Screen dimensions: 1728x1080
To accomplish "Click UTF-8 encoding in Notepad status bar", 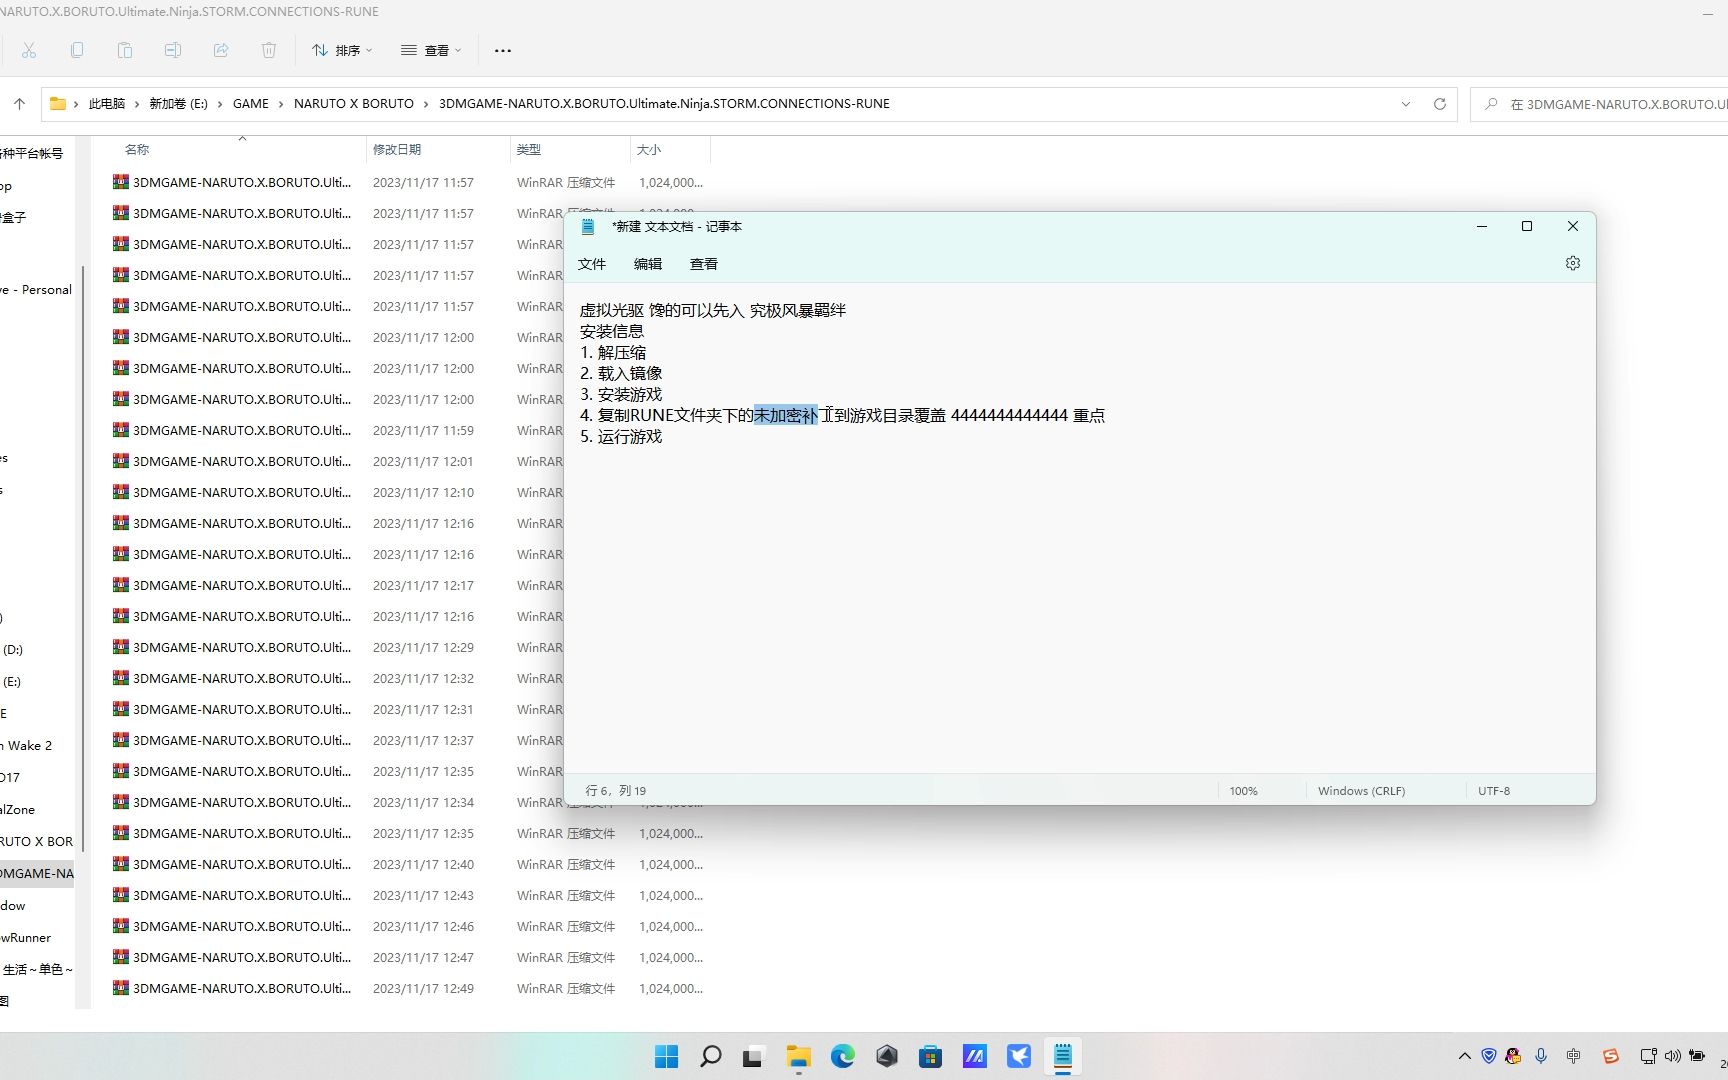I will point(1494,791).
